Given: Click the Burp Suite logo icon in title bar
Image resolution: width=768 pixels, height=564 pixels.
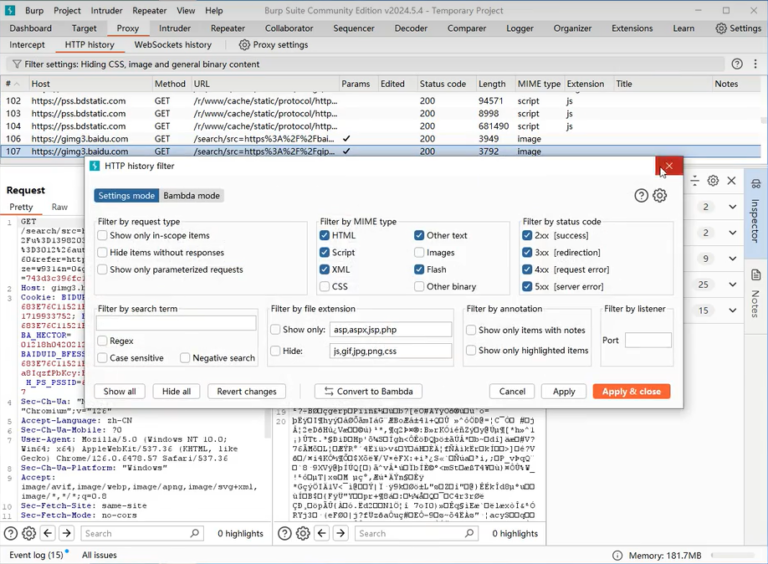Looking at the screenshot, I should pos(10,10).
